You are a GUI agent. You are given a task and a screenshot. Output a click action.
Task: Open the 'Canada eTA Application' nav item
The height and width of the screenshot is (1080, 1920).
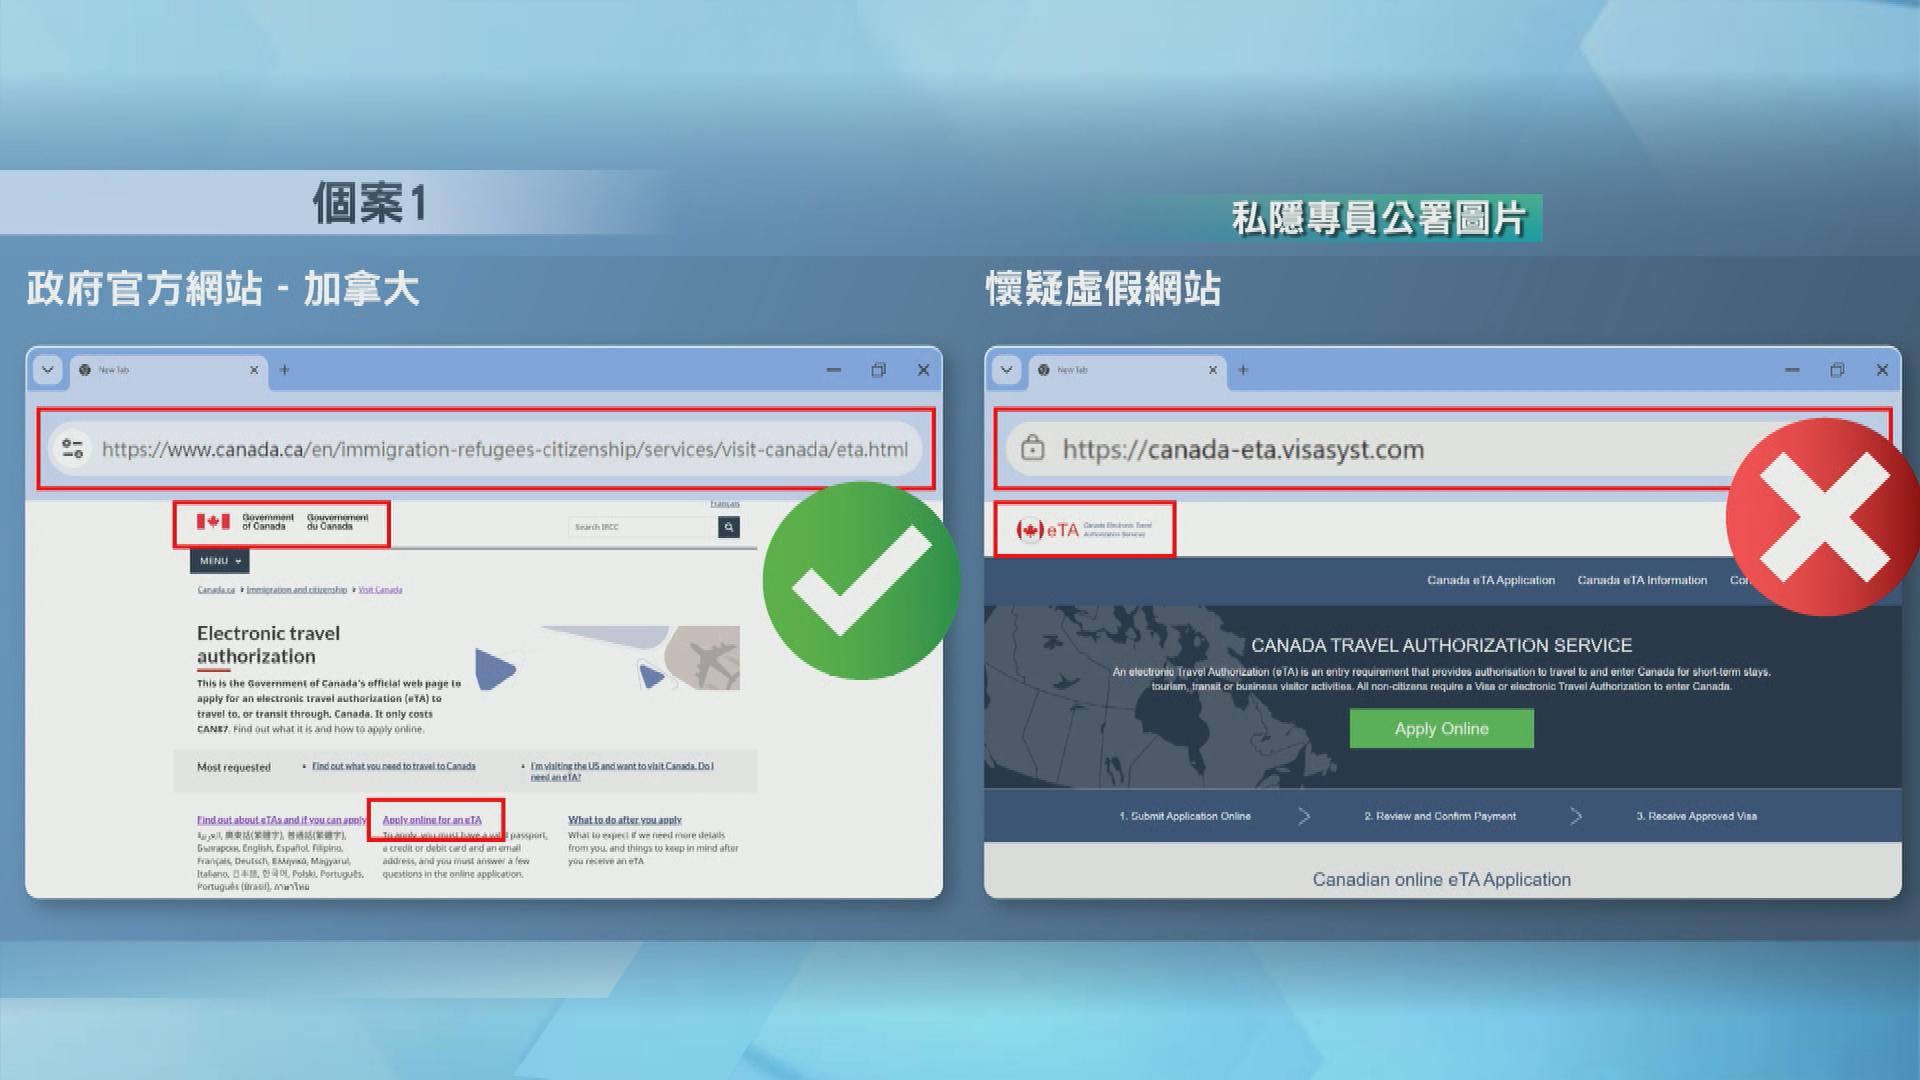tap(1491, 580)
